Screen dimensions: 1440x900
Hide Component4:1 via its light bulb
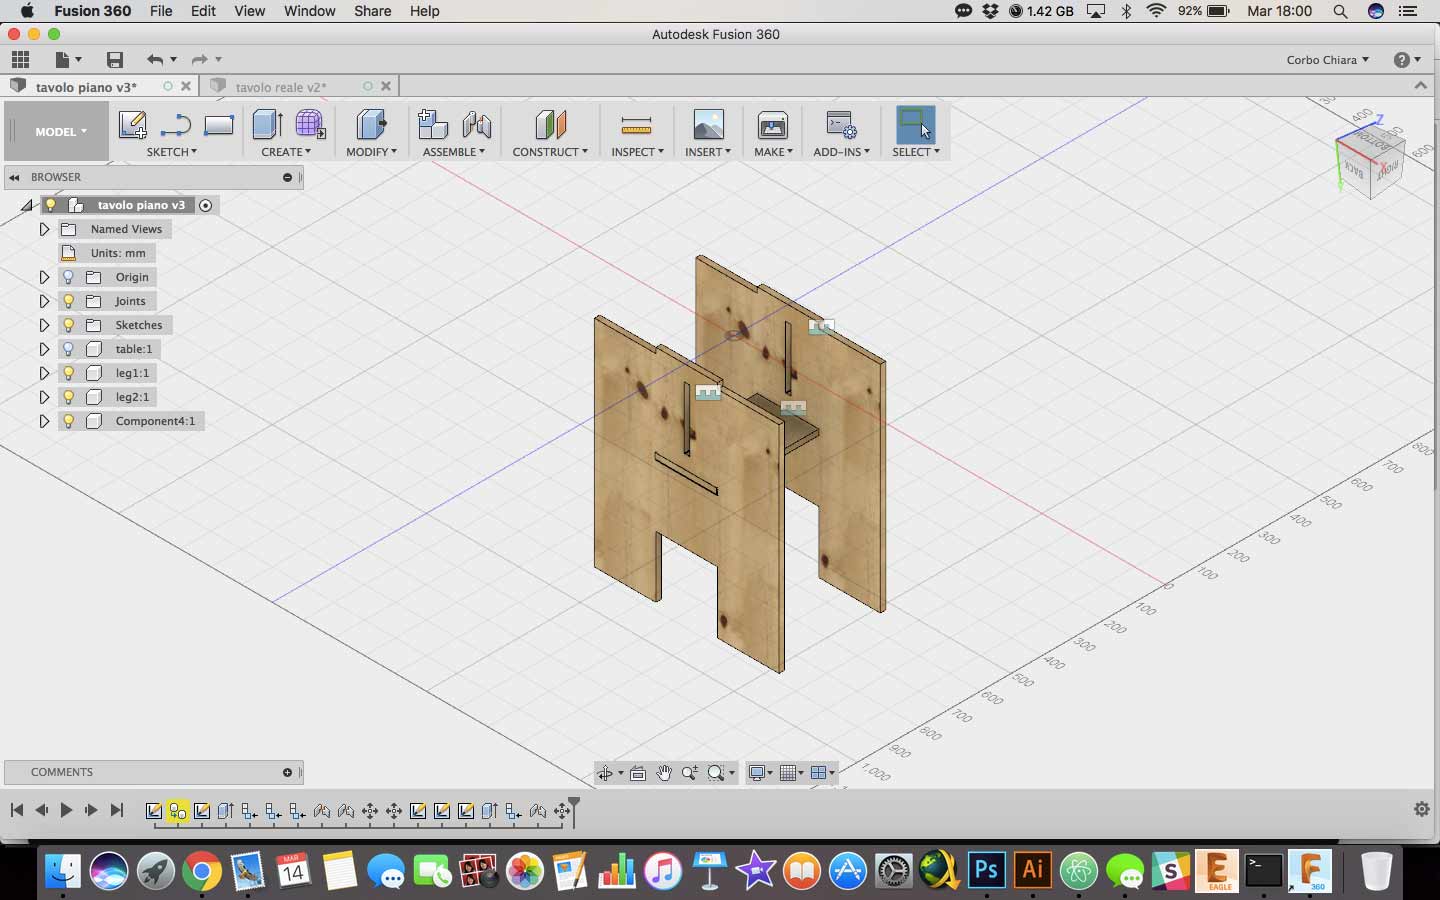pos(68,421)
